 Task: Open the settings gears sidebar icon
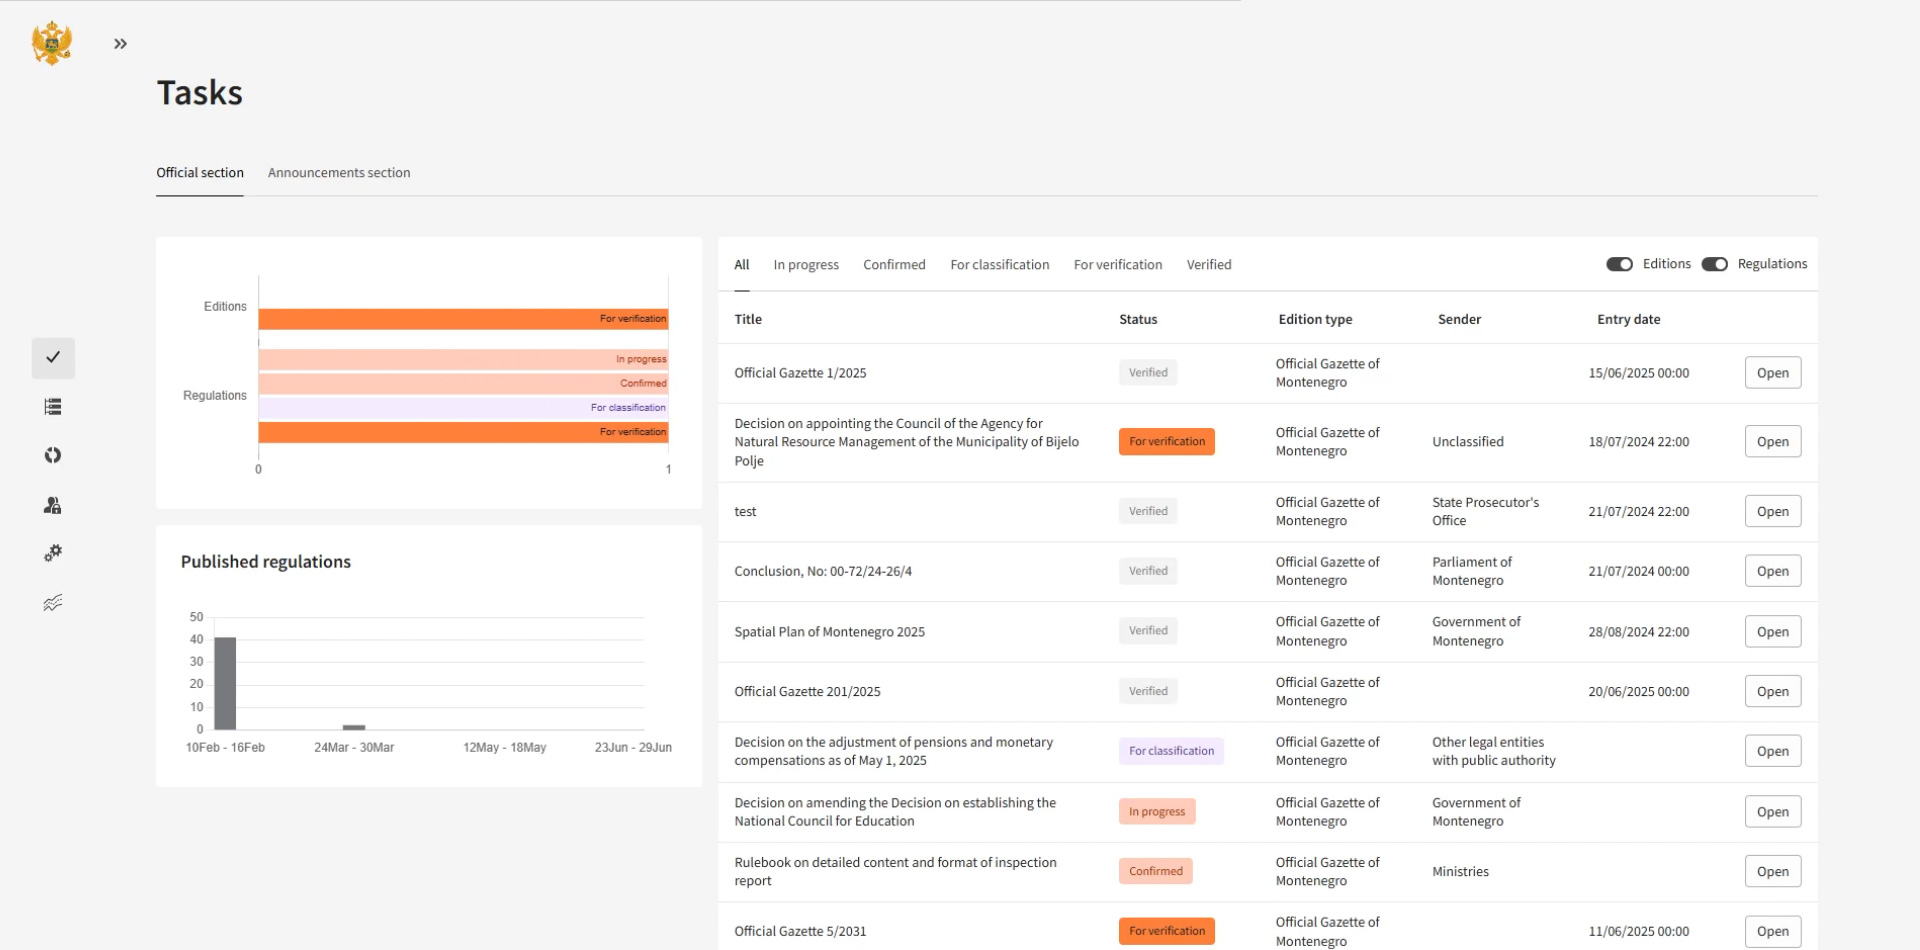click(53, 553)
